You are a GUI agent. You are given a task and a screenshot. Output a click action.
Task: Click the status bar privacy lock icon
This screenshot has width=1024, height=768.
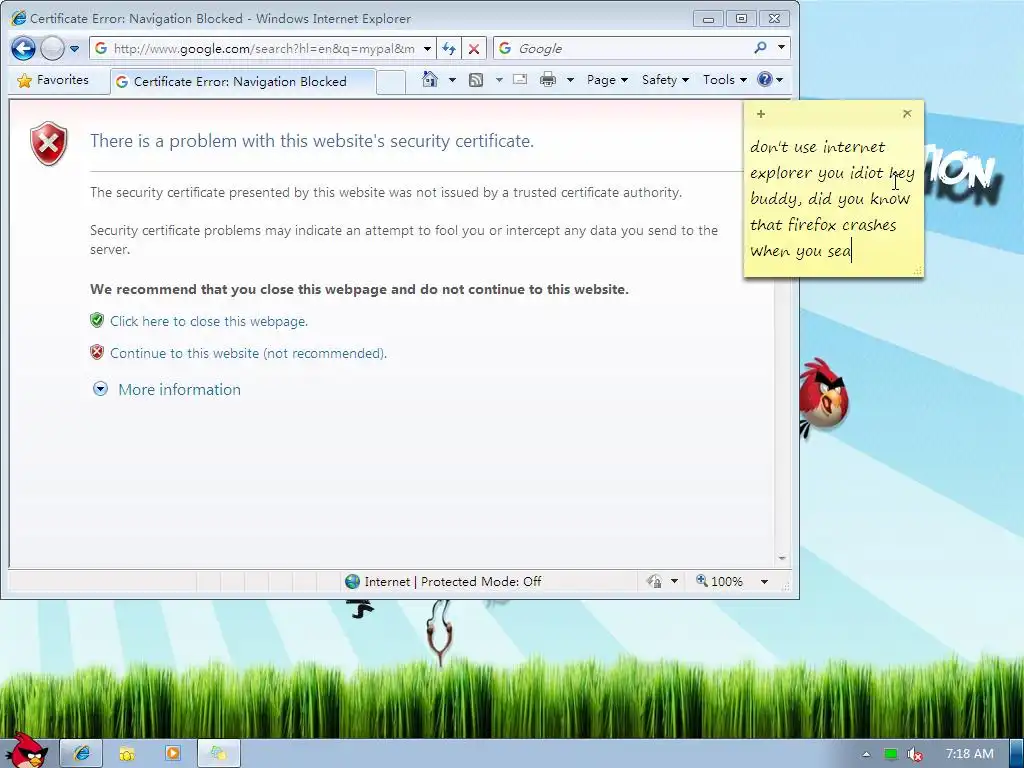tap(654, 581)
